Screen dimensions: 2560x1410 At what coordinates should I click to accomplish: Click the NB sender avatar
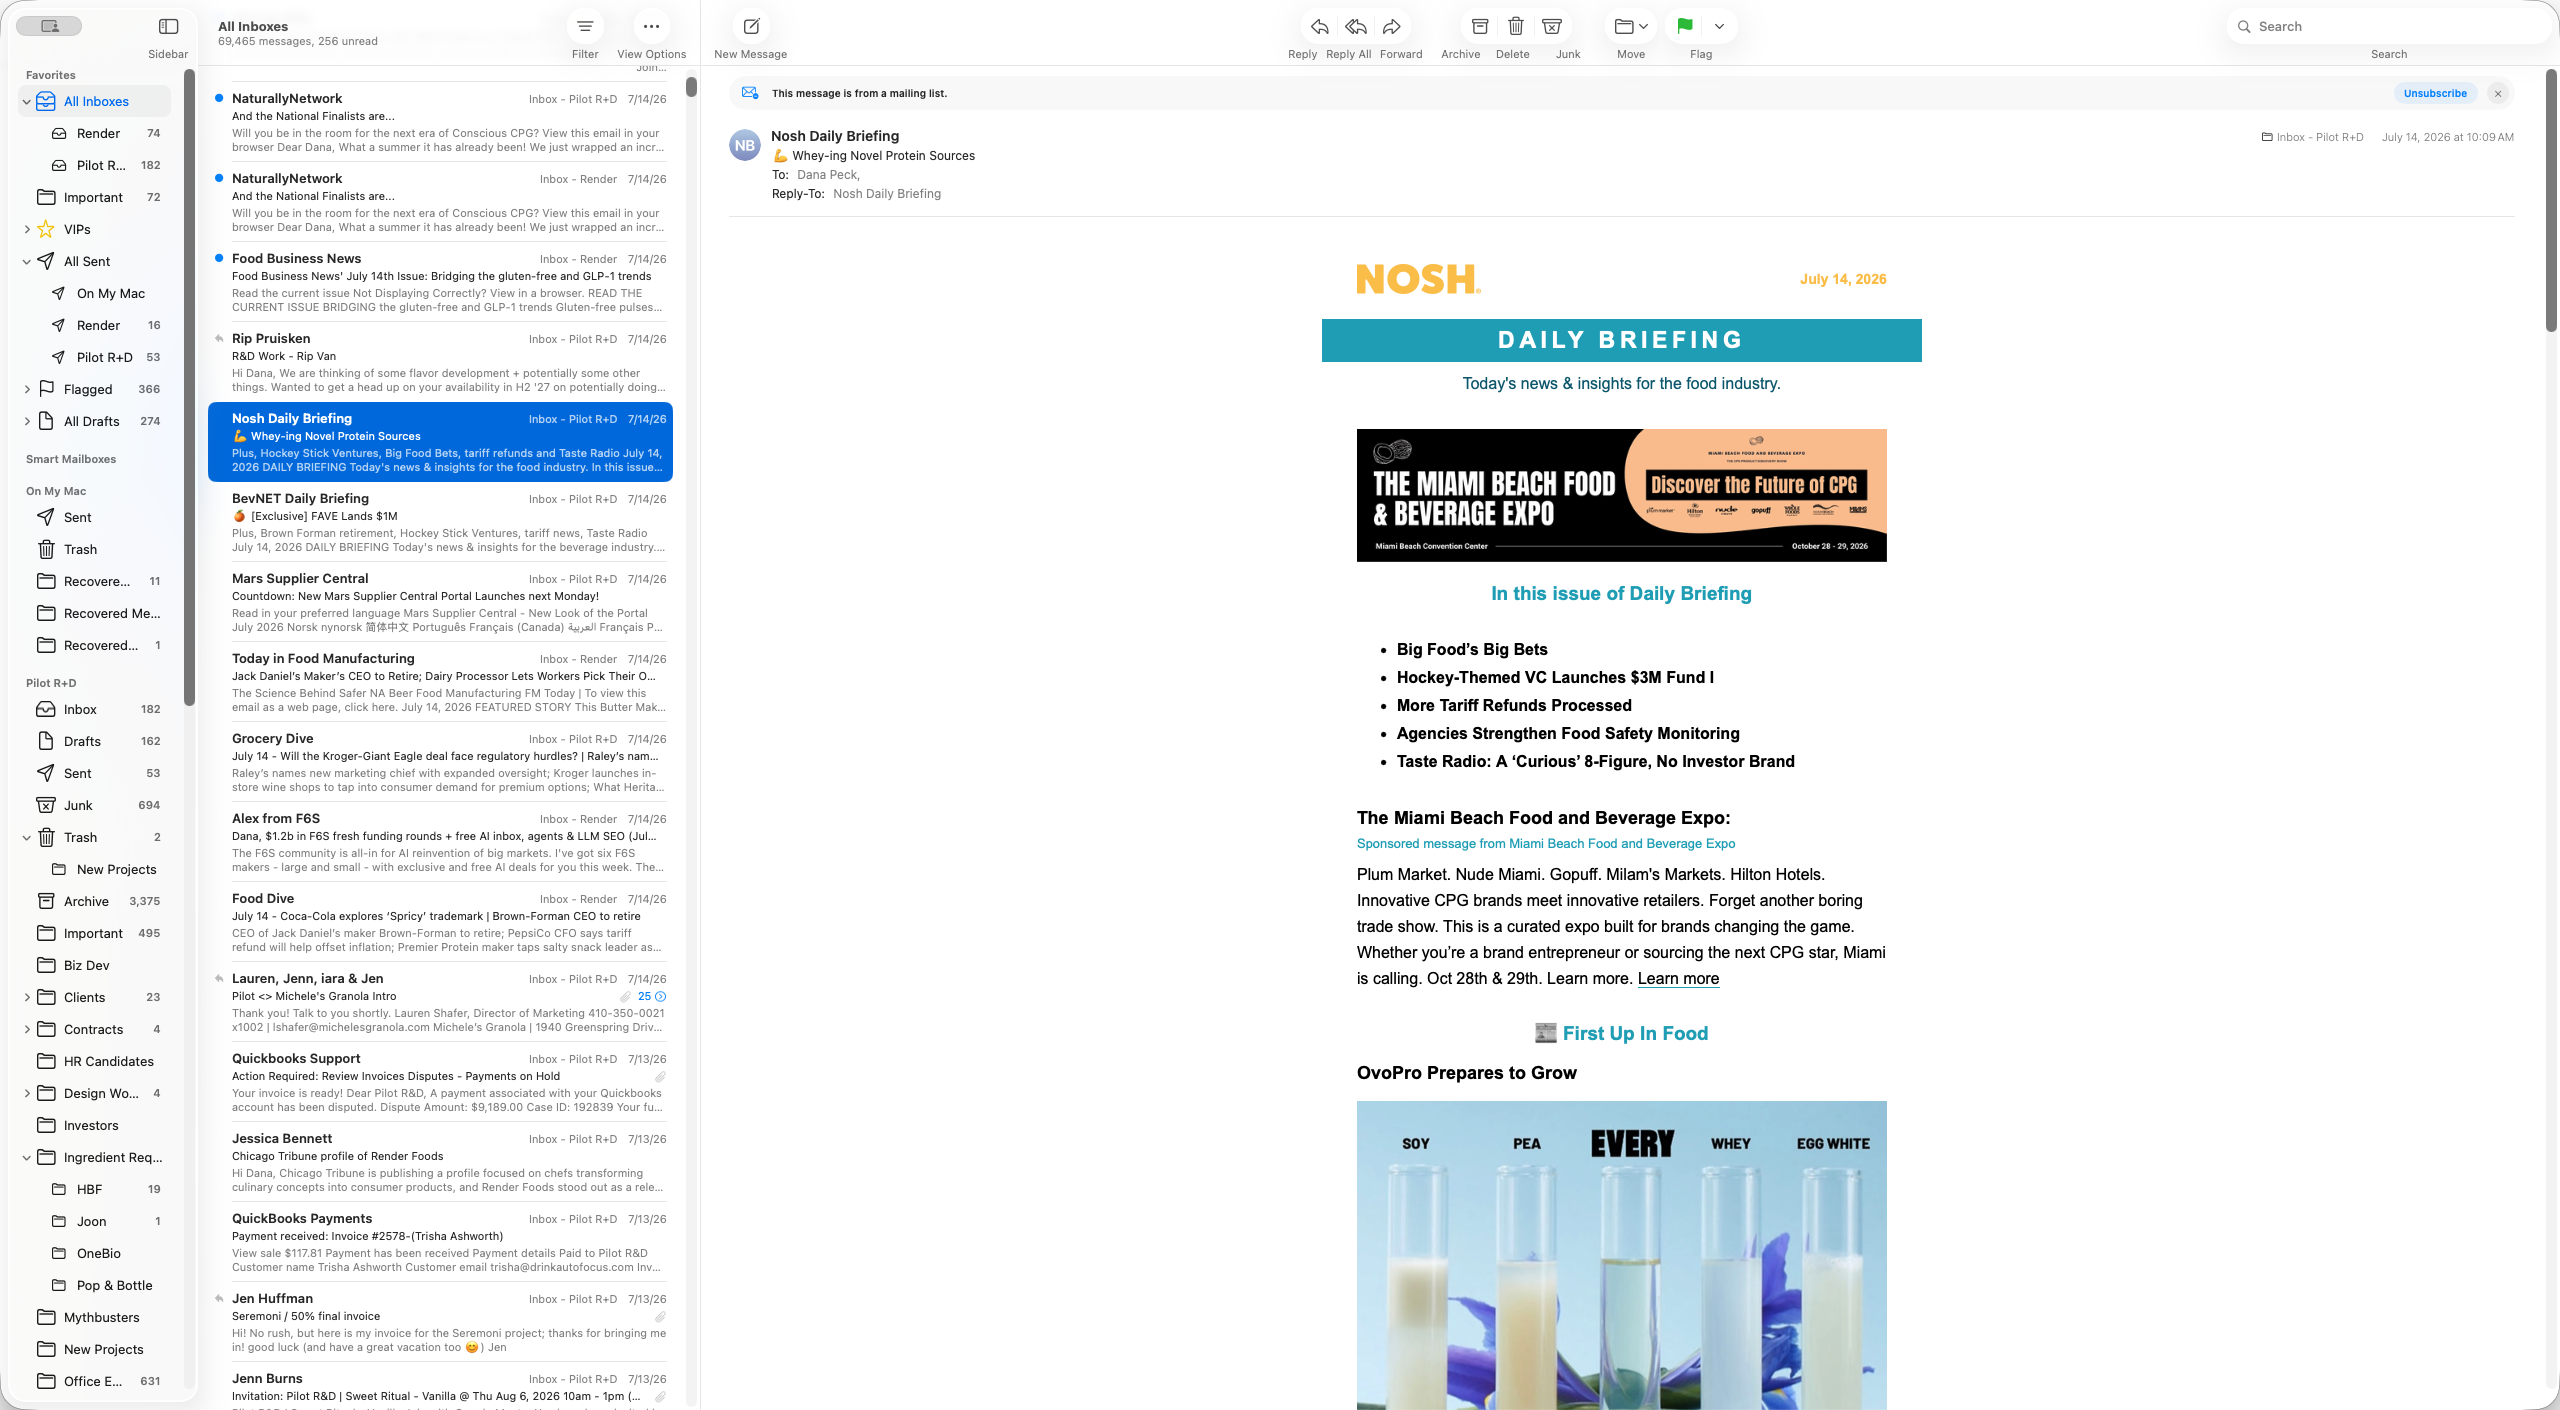coord(745,145)
